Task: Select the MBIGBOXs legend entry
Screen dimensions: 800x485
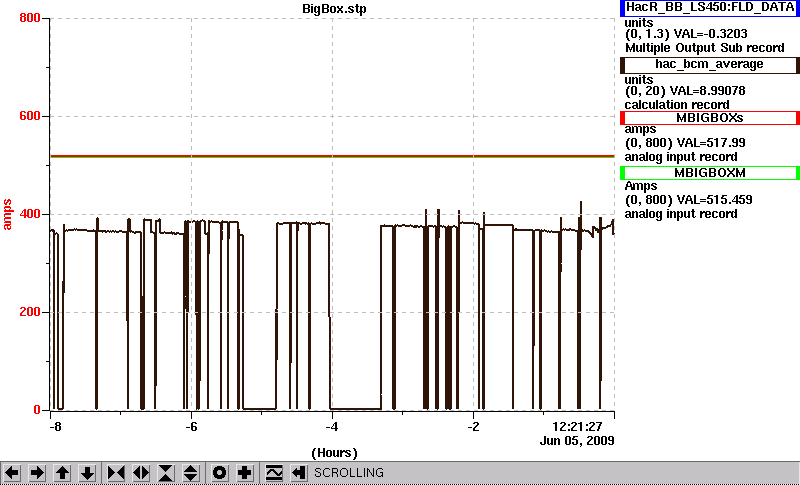Action: click(710, 118)
